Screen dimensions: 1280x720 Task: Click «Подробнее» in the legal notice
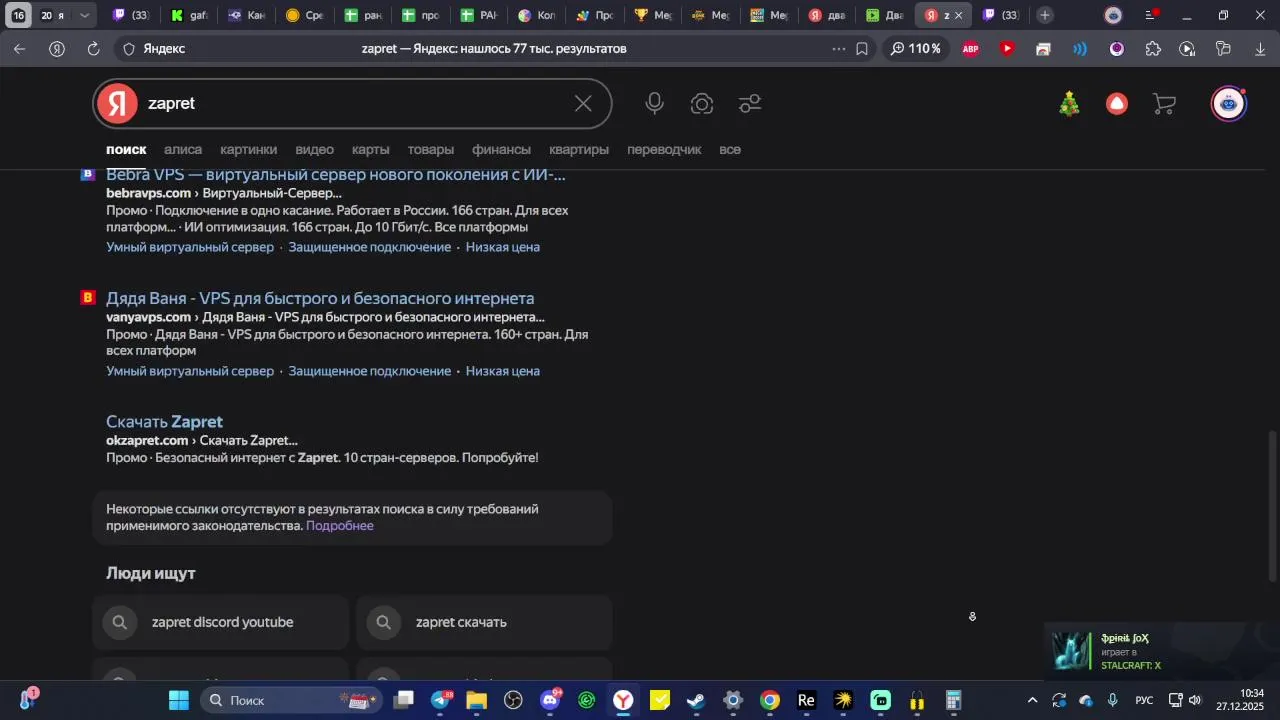click(340, 526)
